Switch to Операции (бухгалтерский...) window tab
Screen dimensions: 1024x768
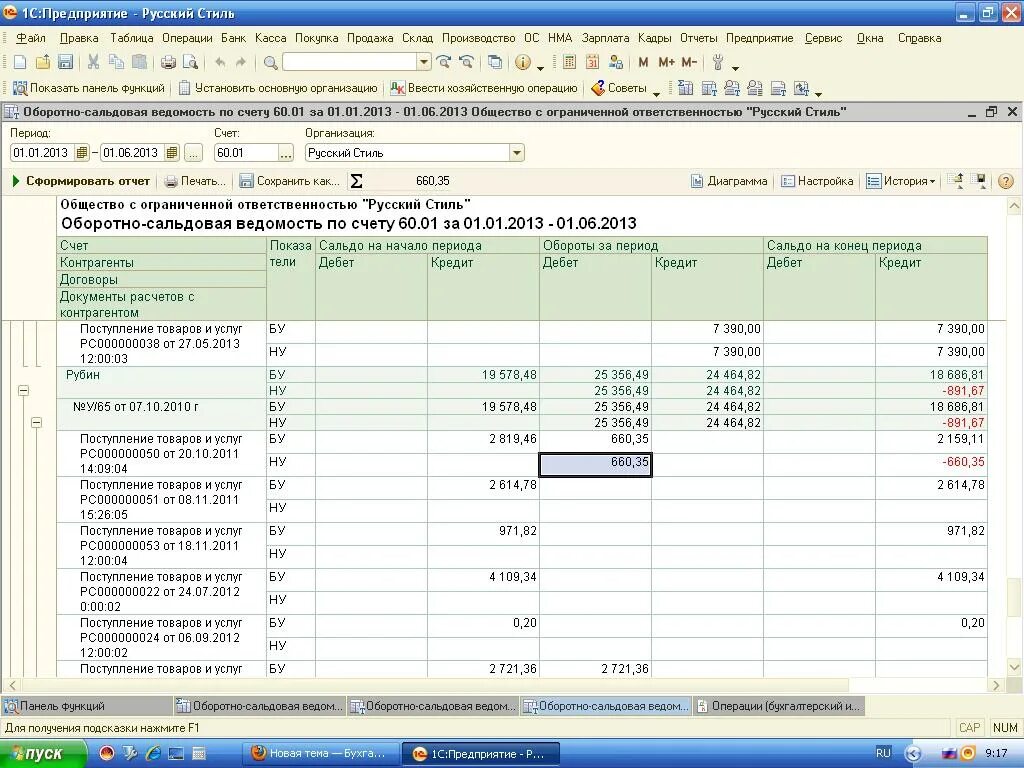(x=780, y=706)
